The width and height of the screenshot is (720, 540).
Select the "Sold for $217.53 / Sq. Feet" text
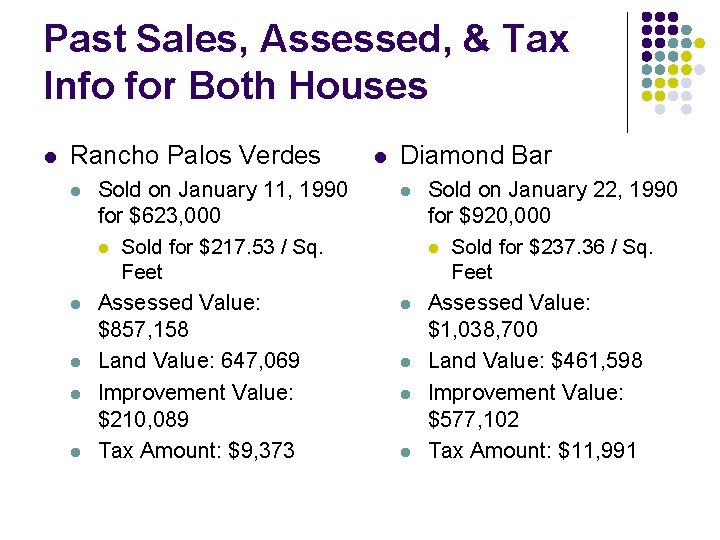pyautogui.click(x=221, y=259)
